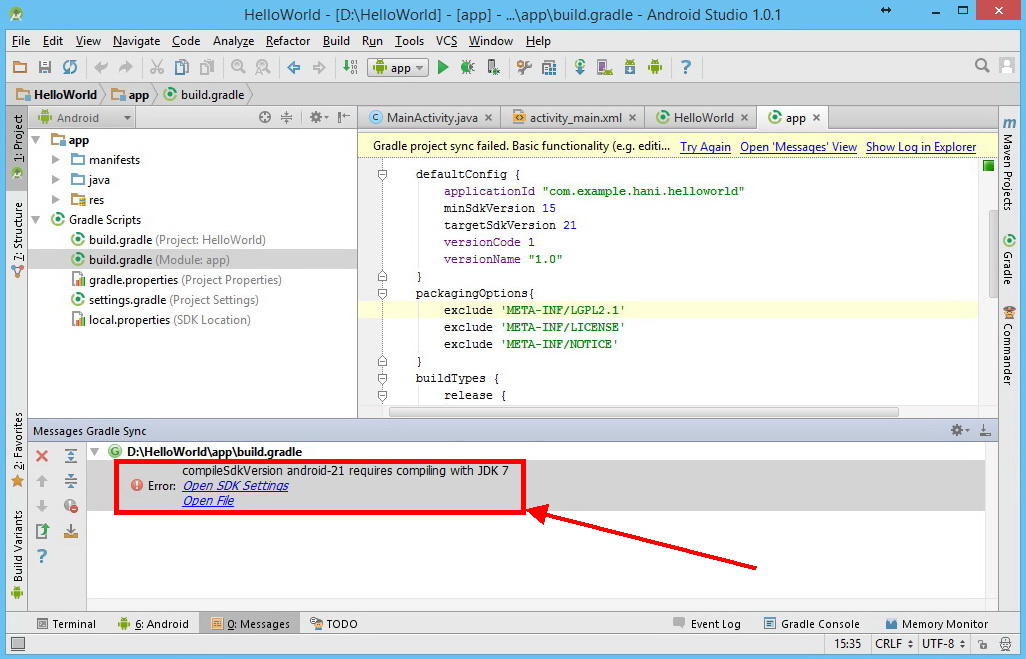Open SDK Manager icon
The image size is (1026, 659).
(x=629, y=67)
